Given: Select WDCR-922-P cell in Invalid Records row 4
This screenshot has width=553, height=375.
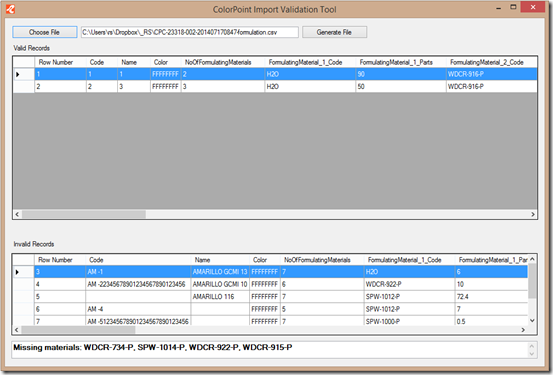Looking at the screenshot, I should click(x=409, y=284).
